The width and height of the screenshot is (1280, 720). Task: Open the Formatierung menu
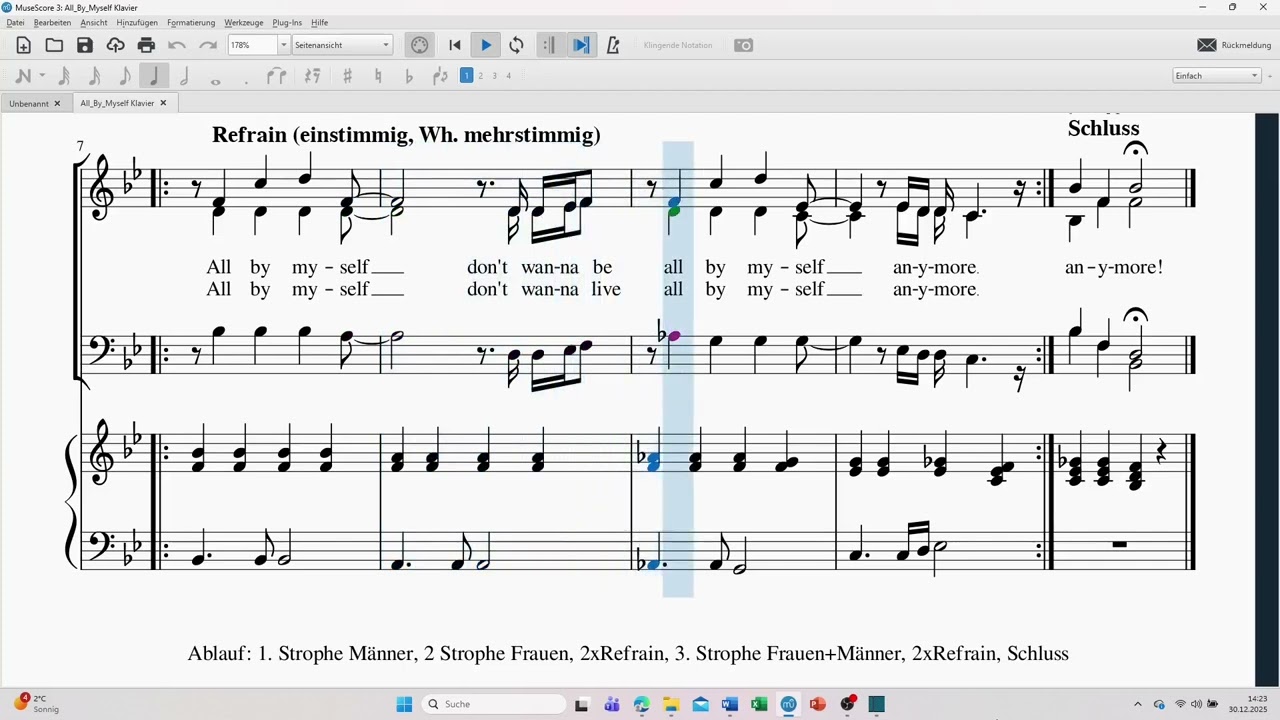coord(191,22)
